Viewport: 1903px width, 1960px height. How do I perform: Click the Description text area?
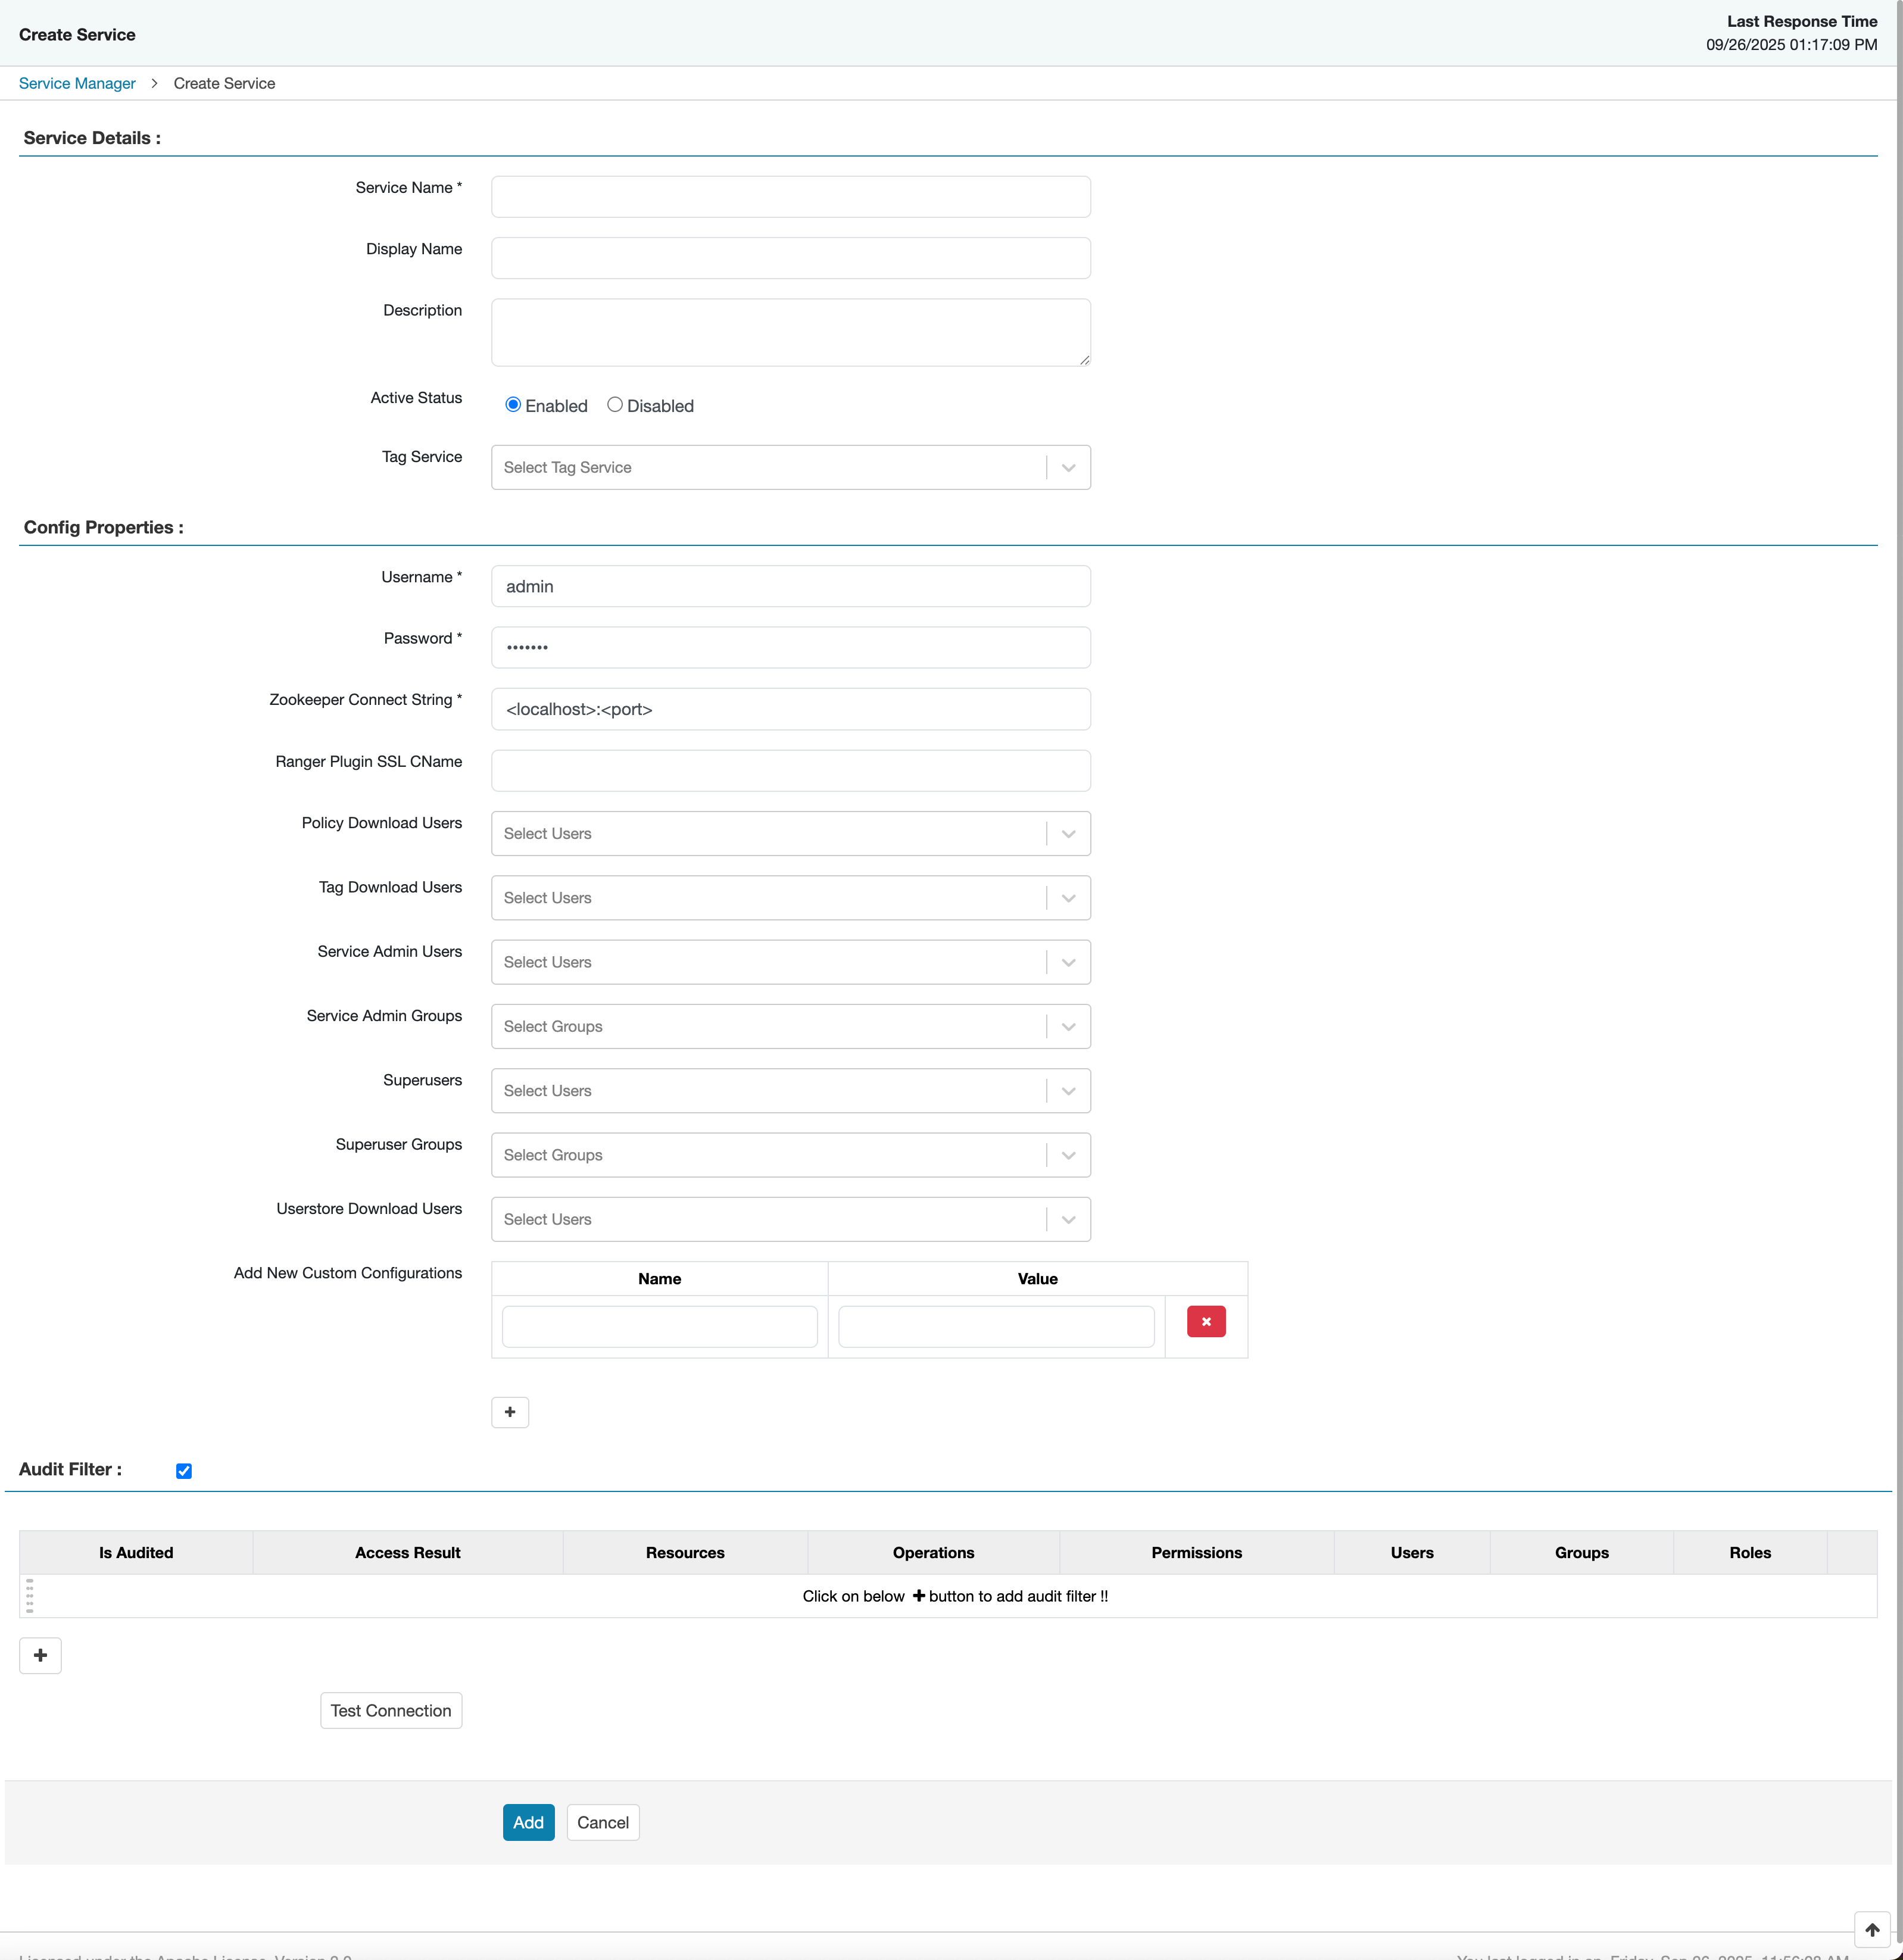[790, 331]
